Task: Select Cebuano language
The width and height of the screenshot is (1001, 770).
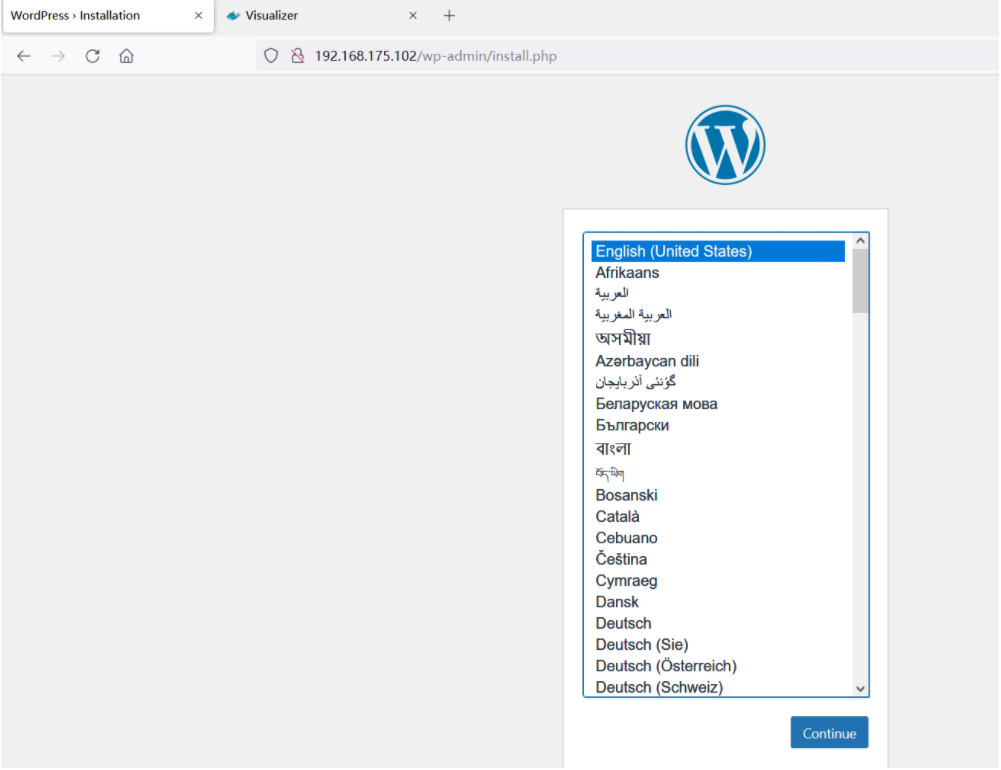Action: [x=718, y=538]
